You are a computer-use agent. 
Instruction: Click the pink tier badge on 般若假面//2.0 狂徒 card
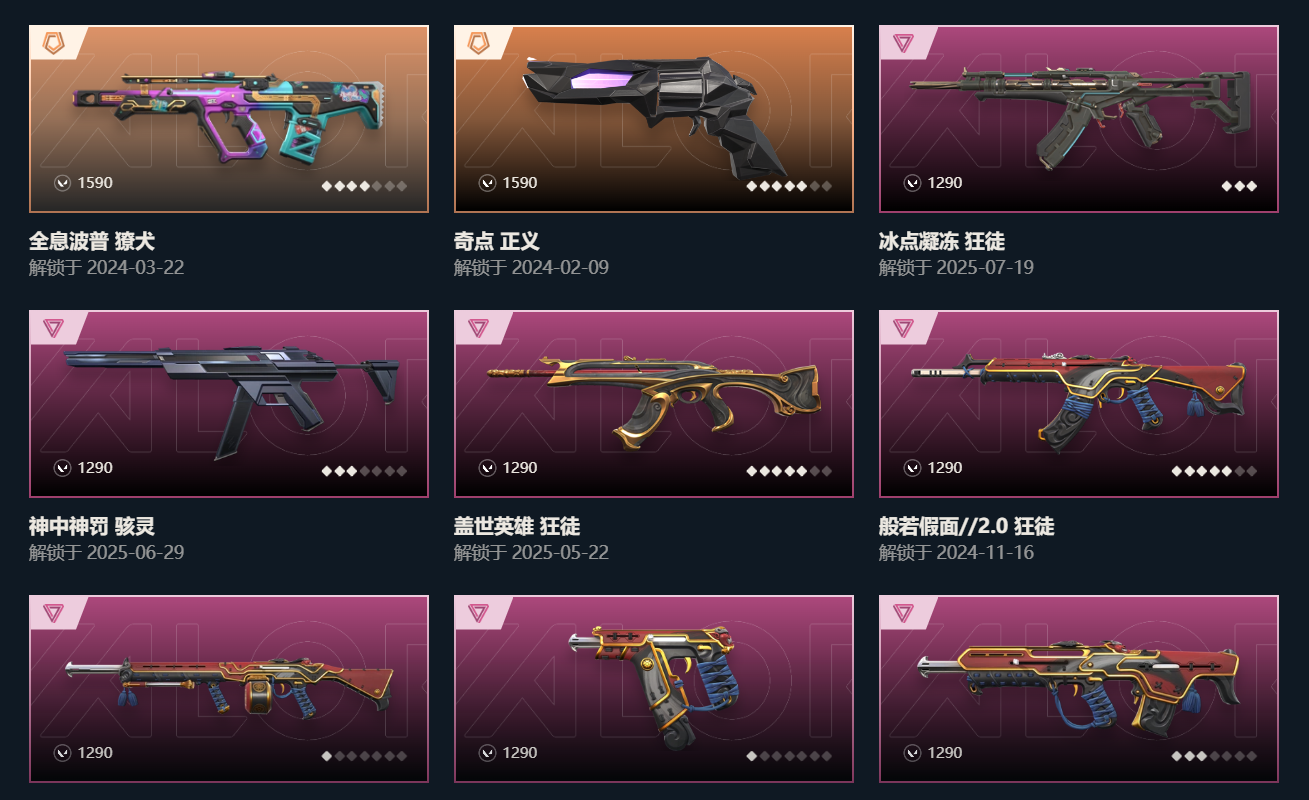tap(903, 328)
